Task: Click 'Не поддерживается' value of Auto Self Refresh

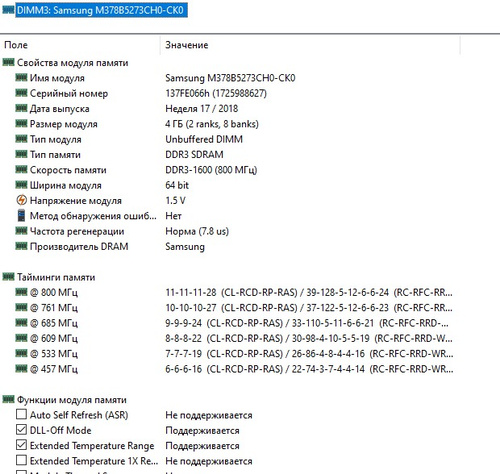Action: 209,415
